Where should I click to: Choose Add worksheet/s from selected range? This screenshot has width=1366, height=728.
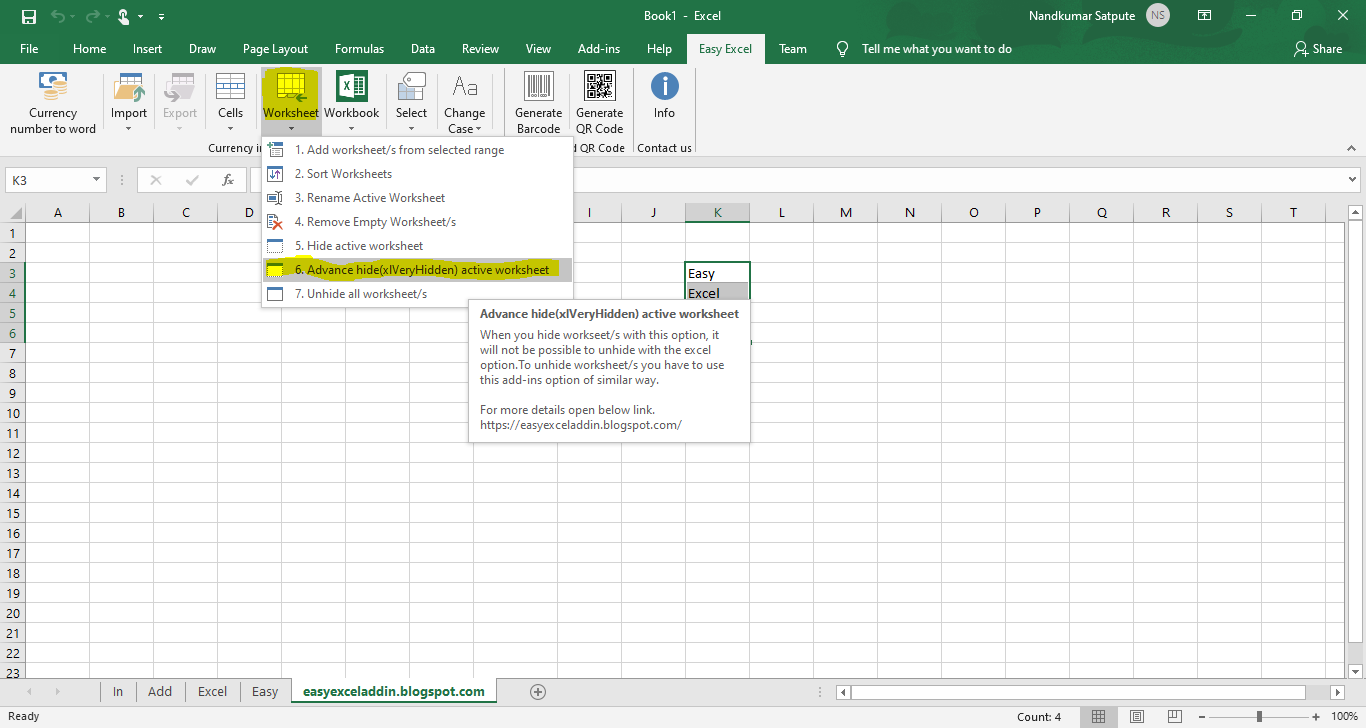pyautogui.click(x=417, y=150)
